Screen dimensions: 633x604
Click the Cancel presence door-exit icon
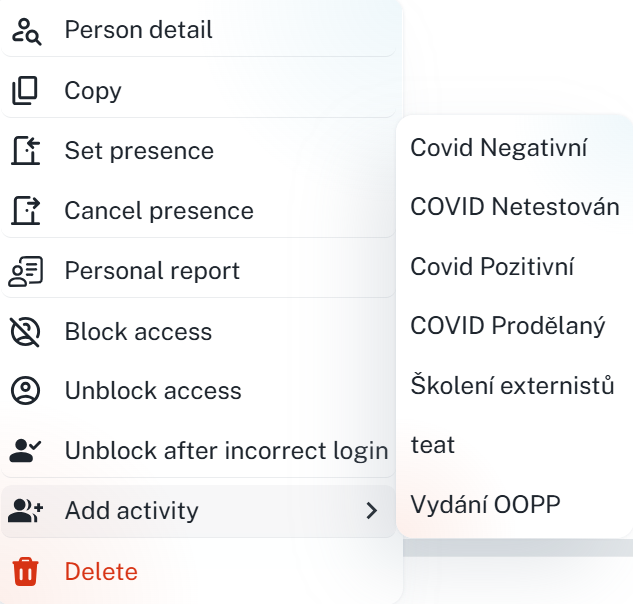coord(25,211)
